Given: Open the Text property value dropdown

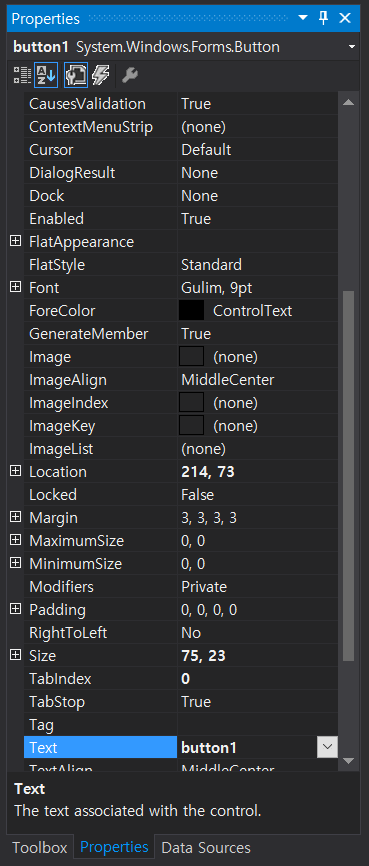Looking at the screenshot, I should pos(327,747).
